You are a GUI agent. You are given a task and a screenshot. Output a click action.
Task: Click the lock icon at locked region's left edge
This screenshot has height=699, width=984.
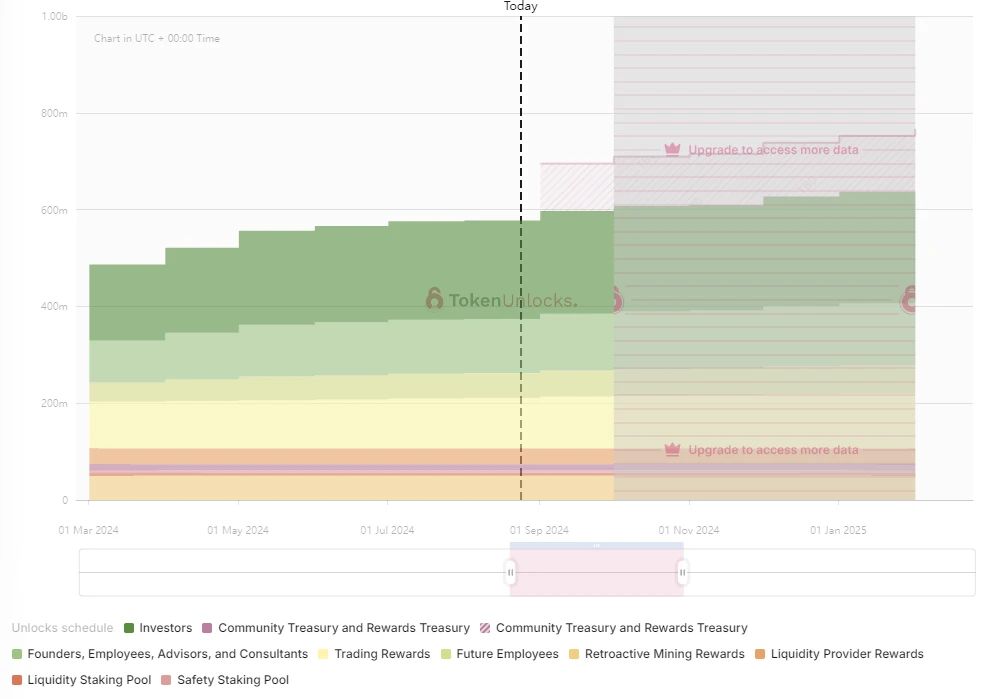pos(614,298)
